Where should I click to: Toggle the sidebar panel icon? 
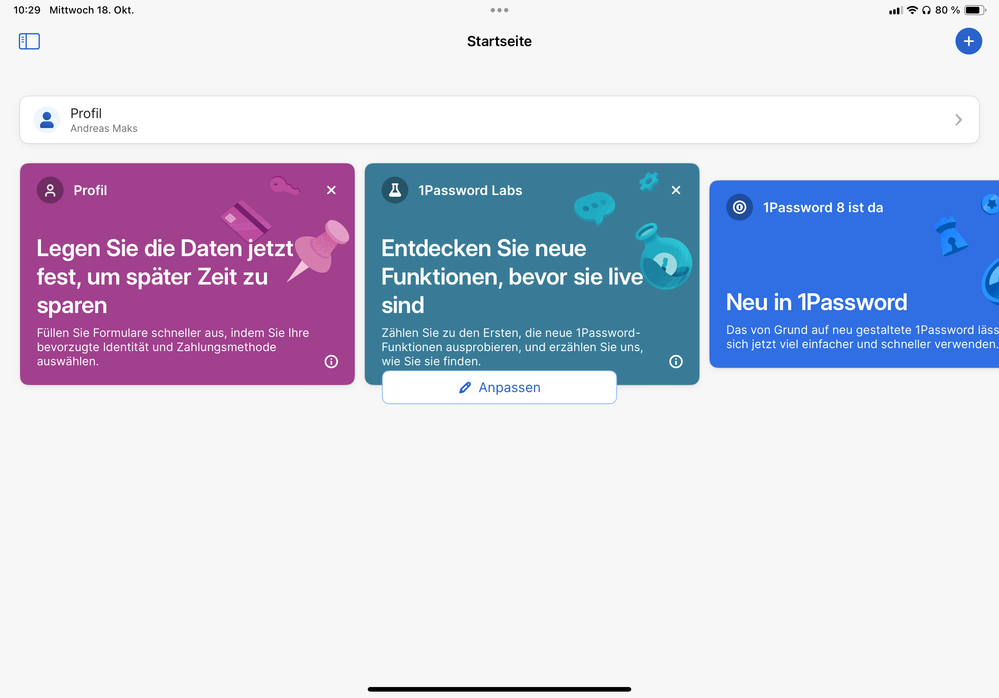tap(29, 41)
